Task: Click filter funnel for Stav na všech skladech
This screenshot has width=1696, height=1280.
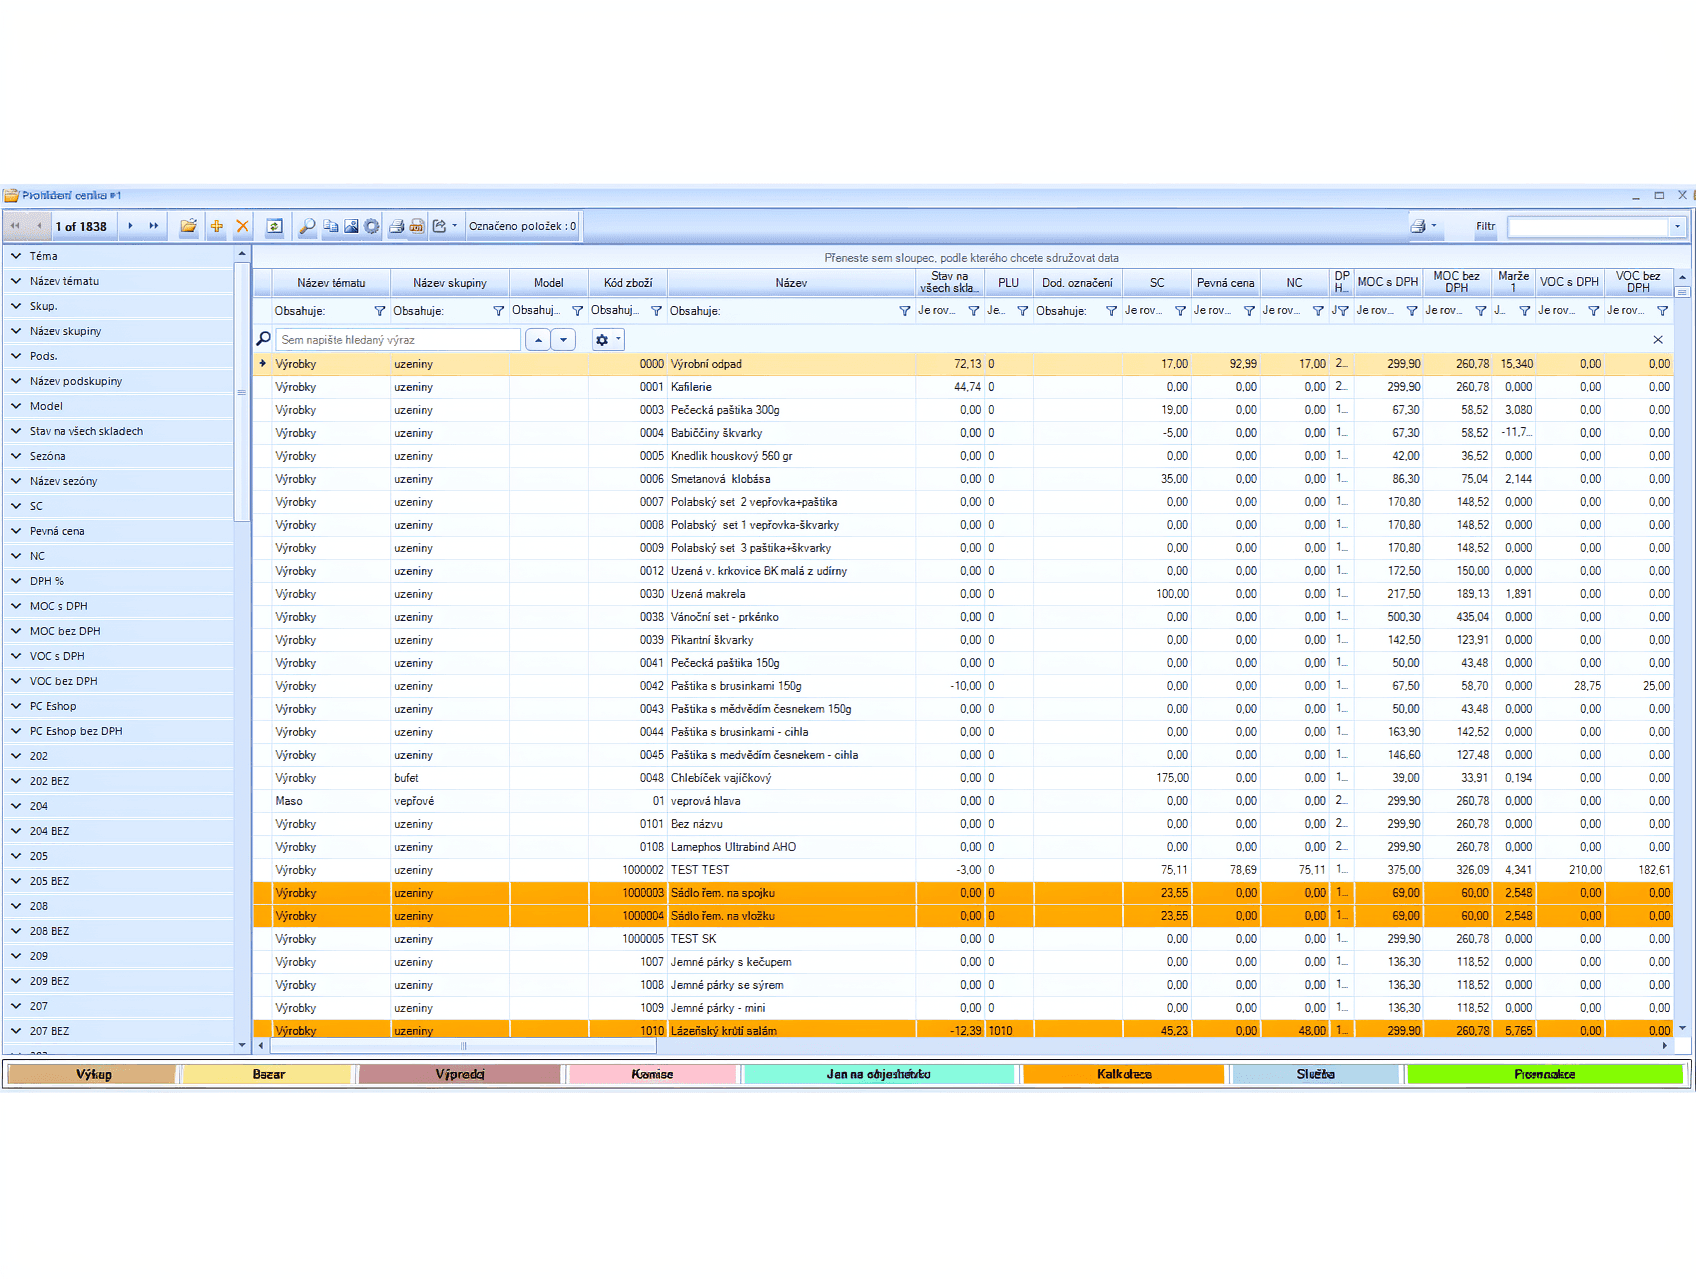Action: pos(974,311)
